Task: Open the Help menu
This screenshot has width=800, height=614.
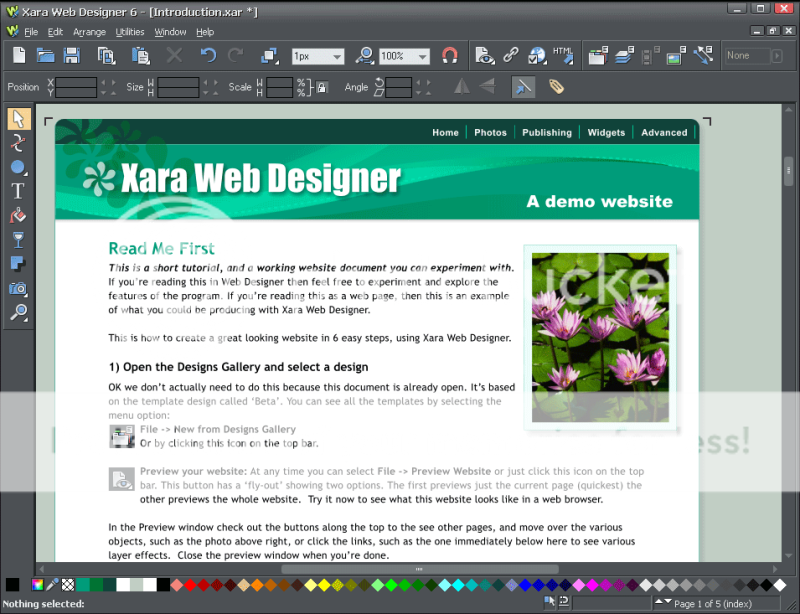Action: point(205,32)
